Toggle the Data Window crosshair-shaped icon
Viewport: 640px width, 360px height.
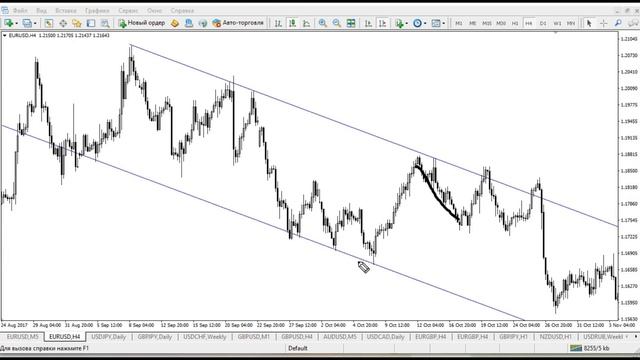[x=63, y=23]
